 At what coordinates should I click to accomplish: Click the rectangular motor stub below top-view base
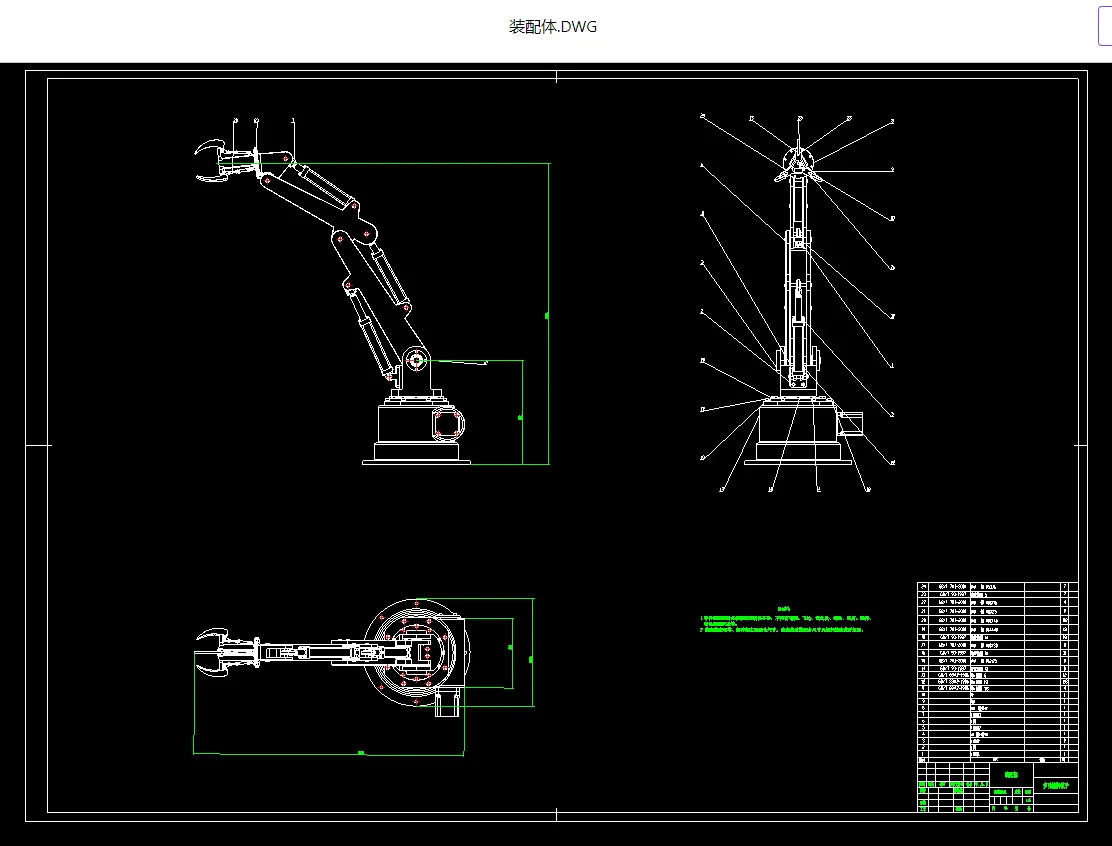click(447, 702)
